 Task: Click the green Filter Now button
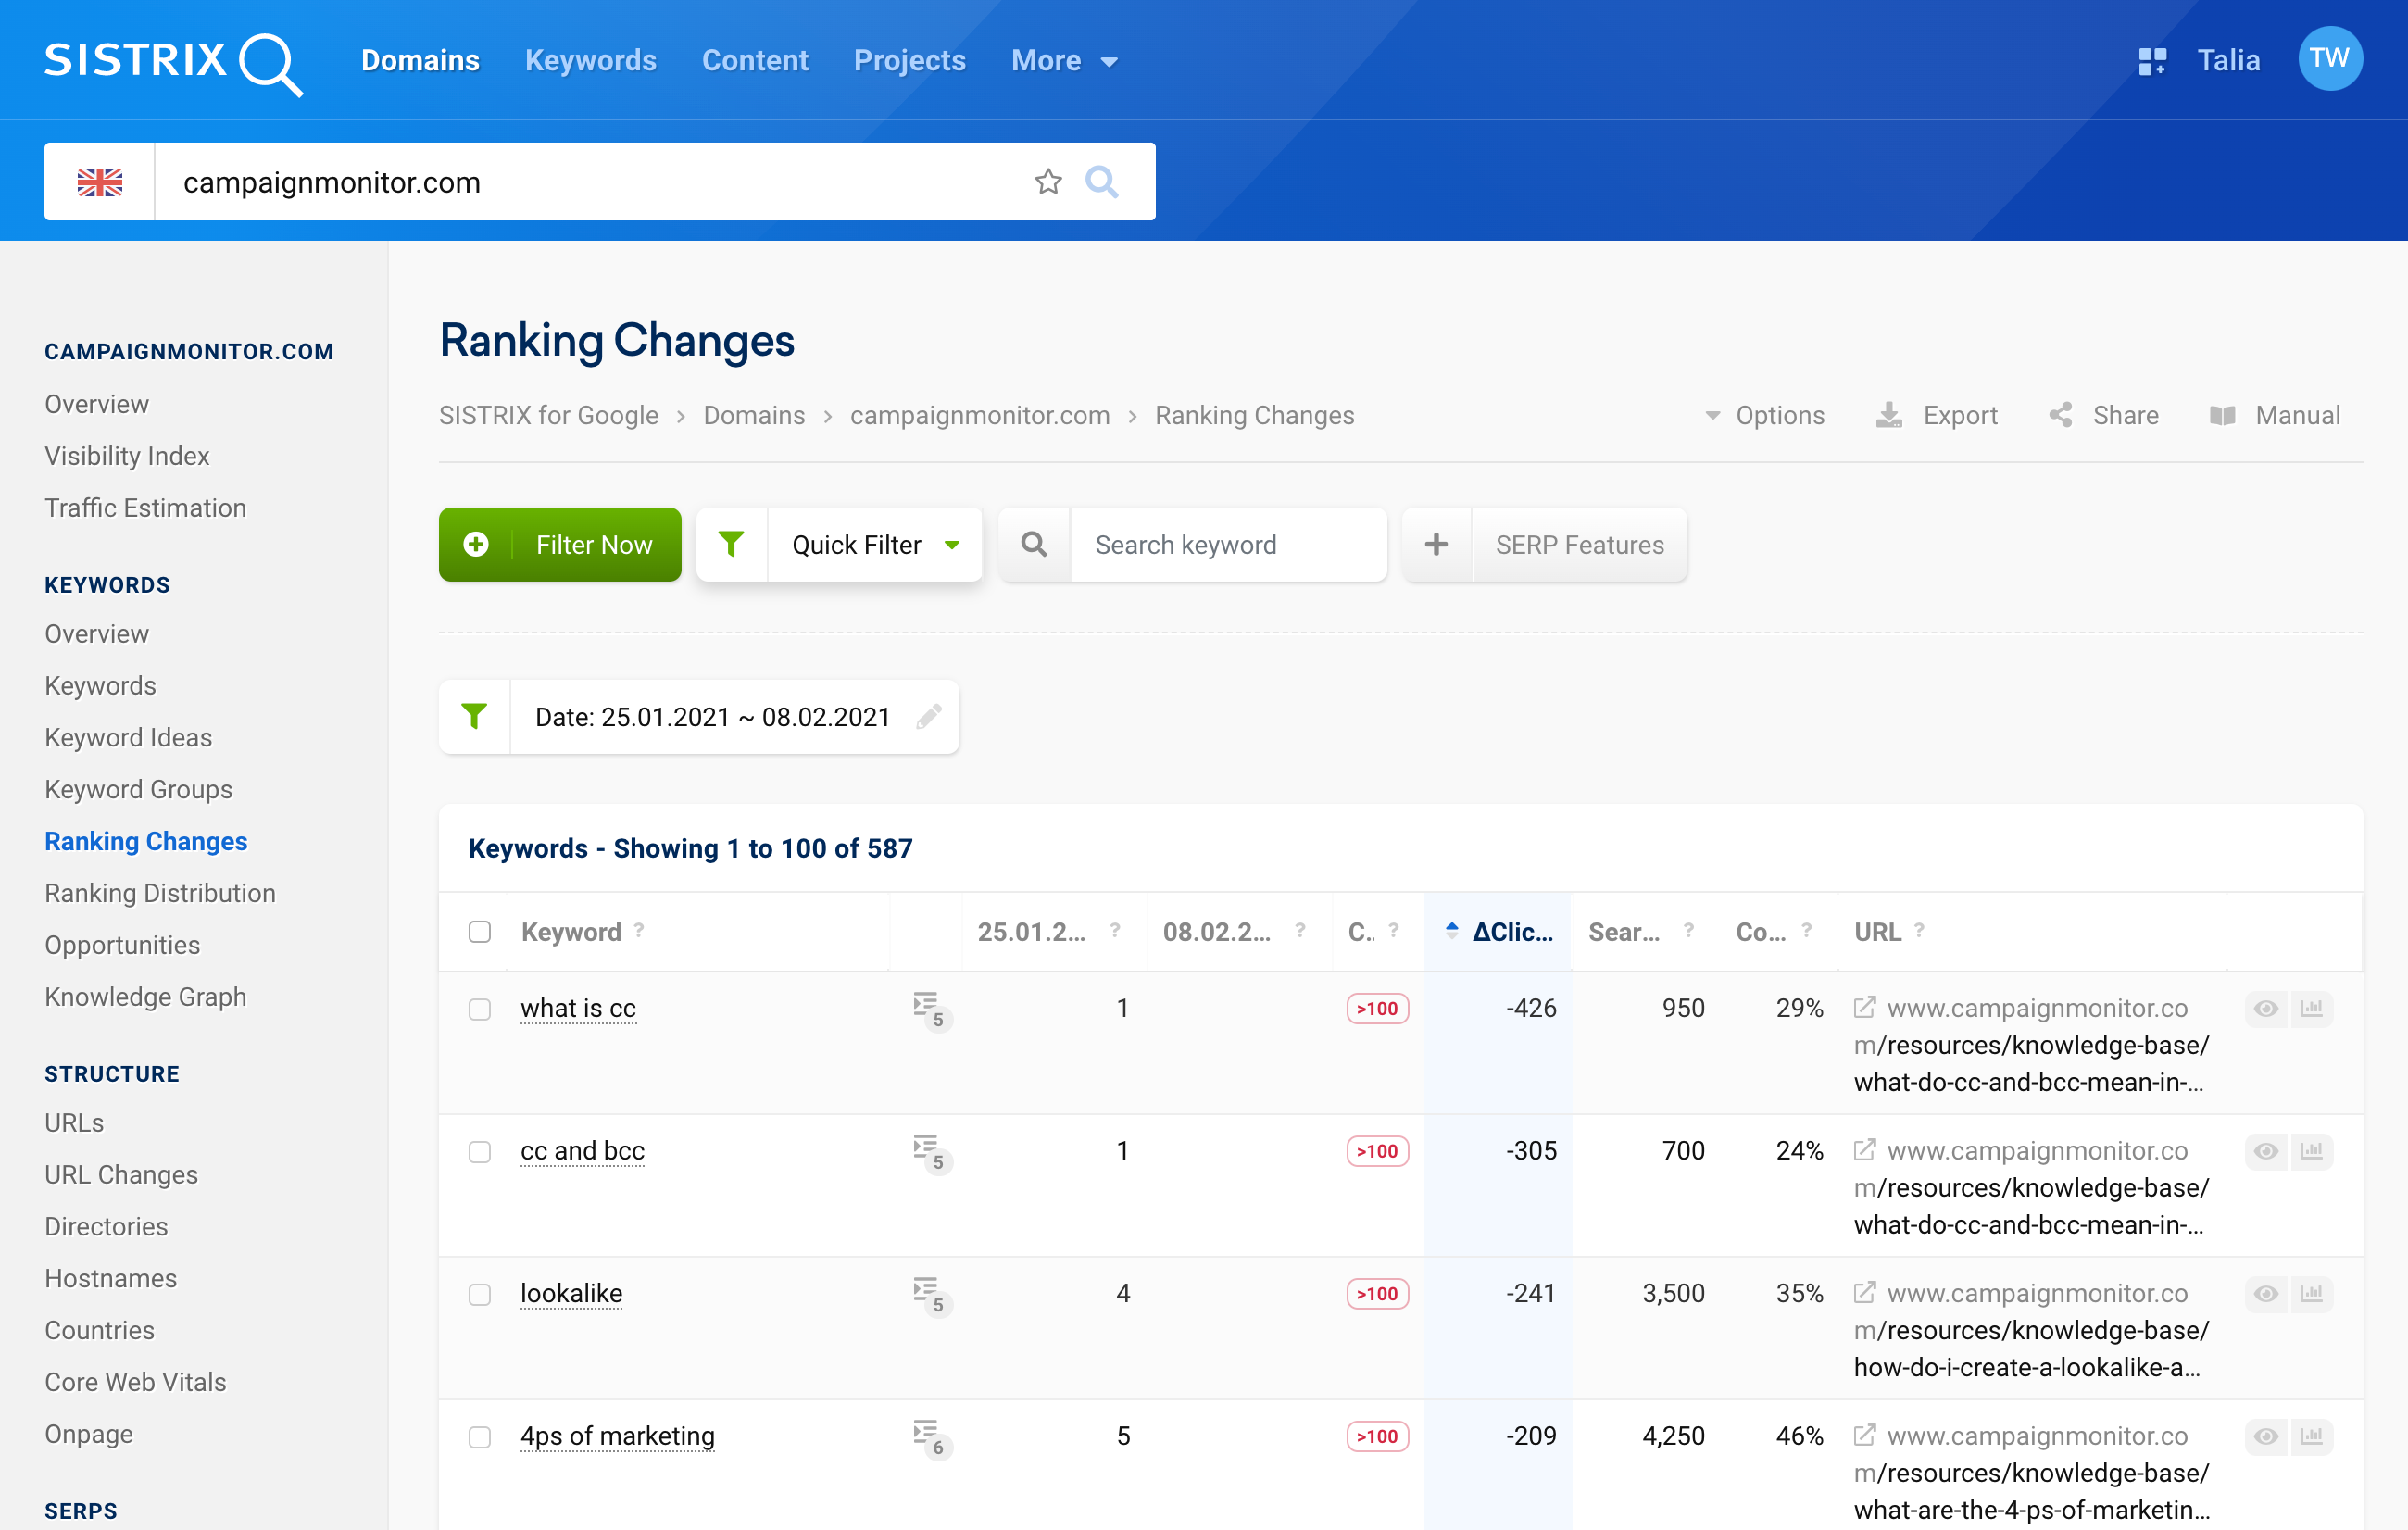click(560, 544)
